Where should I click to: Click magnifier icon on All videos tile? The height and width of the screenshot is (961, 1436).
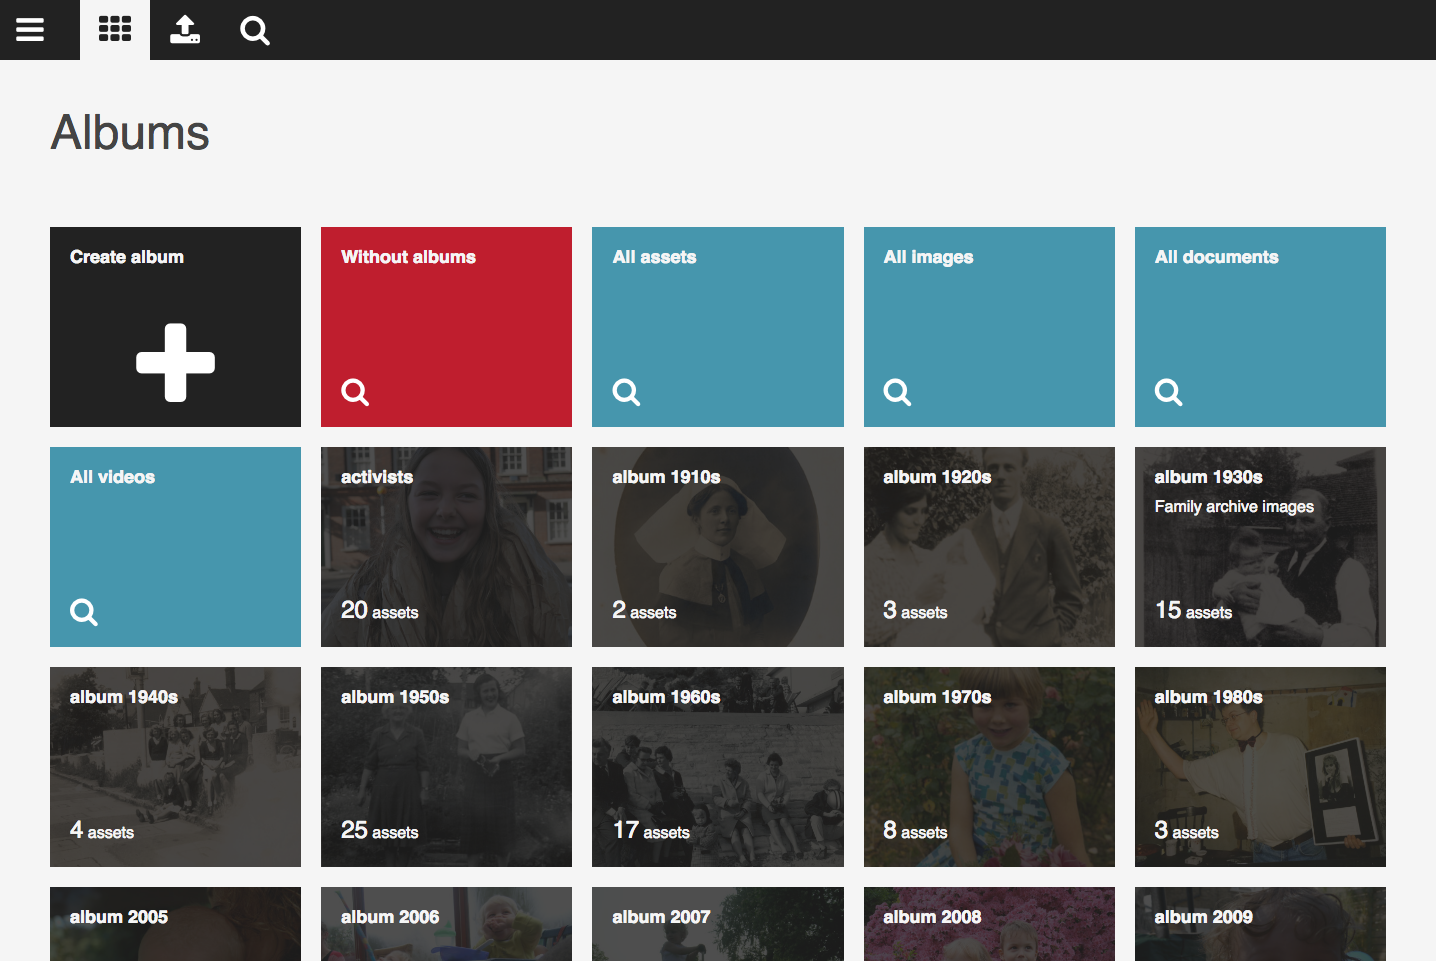pyautogui.click(x=84, y=612)
